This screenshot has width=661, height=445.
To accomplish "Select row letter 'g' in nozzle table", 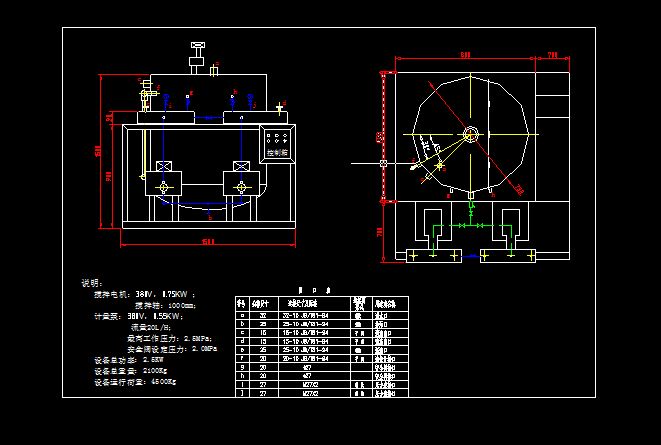I will click(242, 367).
